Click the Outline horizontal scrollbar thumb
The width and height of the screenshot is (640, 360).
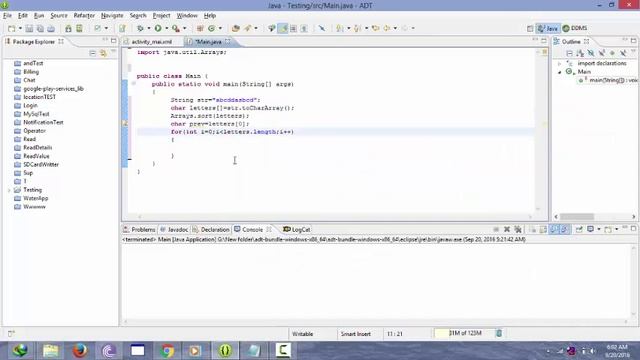[577, 217]
